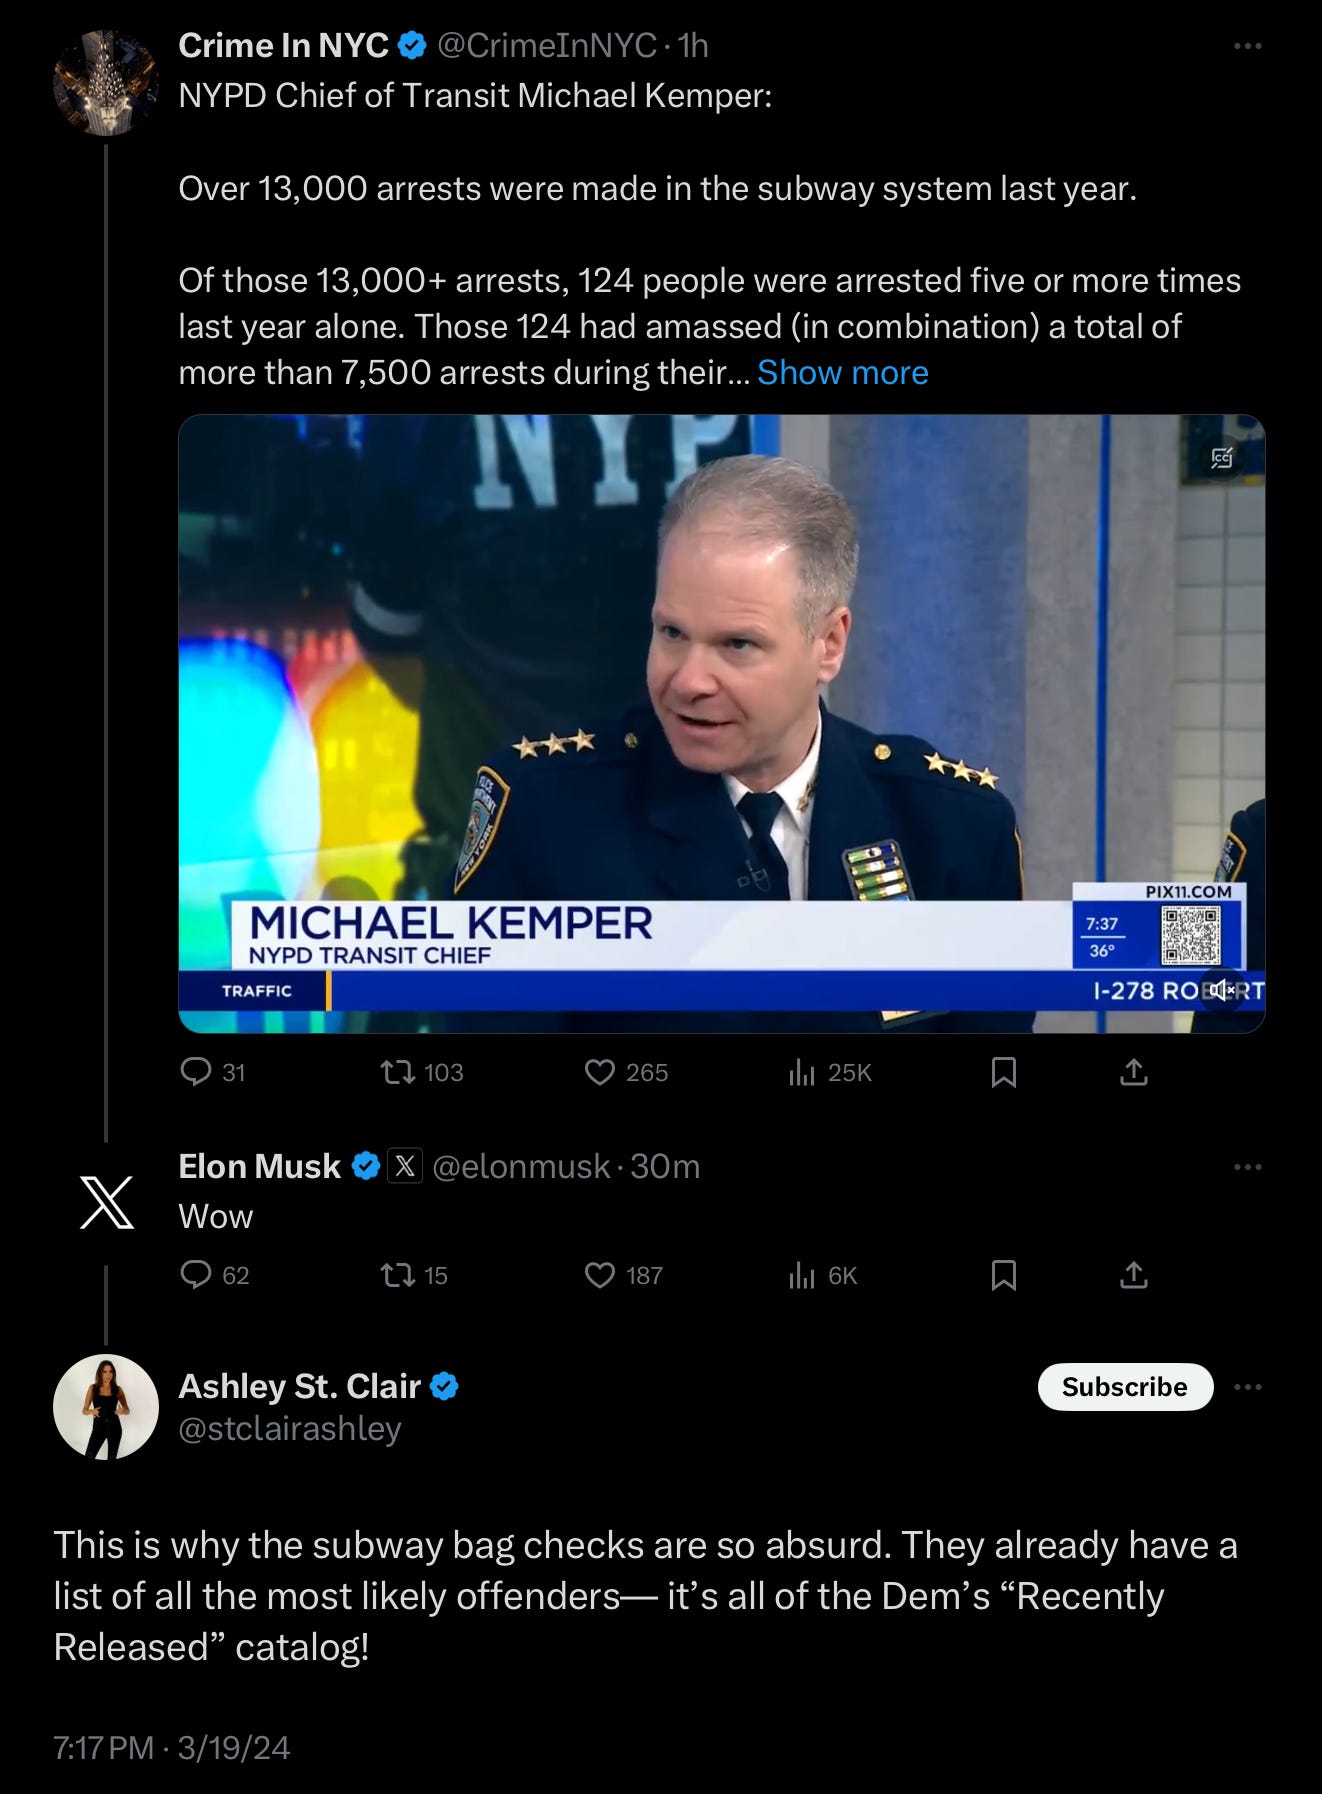Play the Michael Kemper video
Image resolution: width=1322 pixels, height=1794 pixels.
click(721, 723)
